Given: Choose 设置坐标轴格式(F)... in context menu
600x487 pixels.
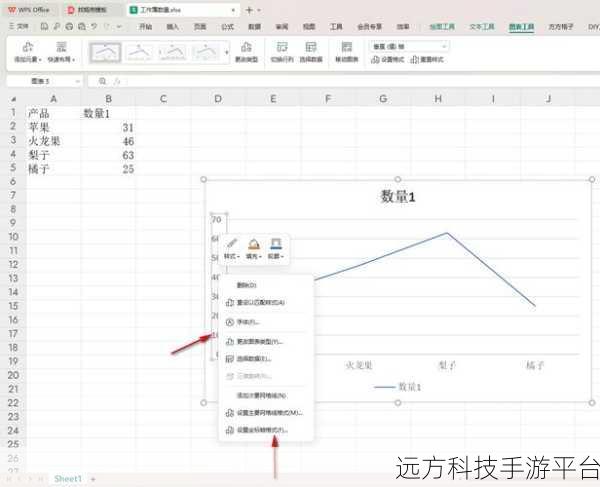Looking at the screenshot, I should click(267, 430).
